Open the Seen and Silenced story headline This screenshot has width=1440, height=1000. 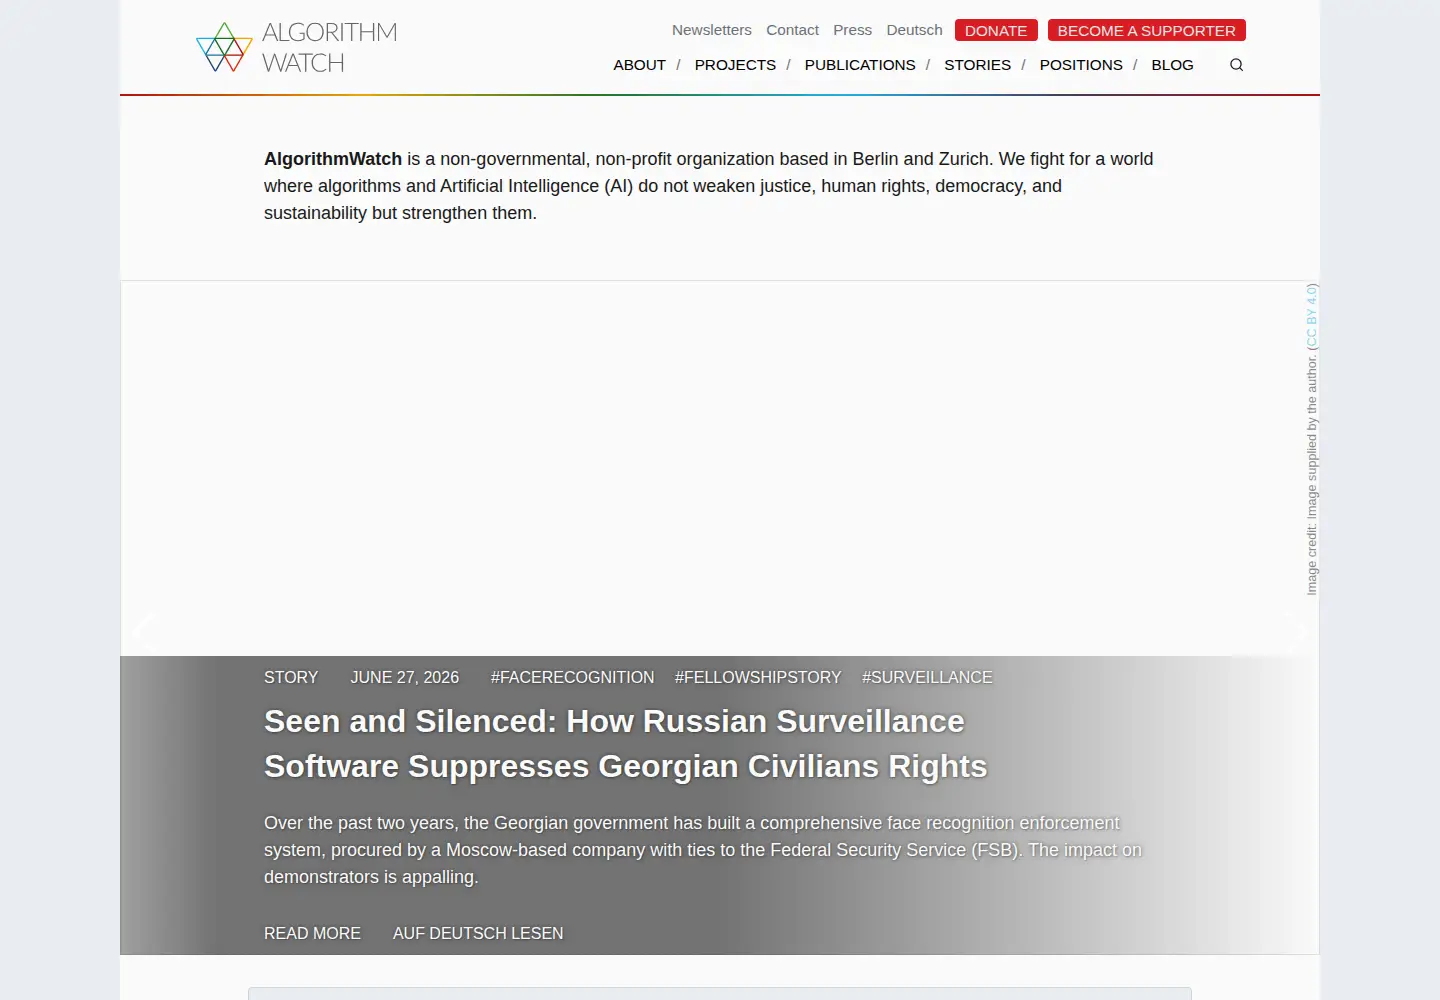(x=625, y=744)
